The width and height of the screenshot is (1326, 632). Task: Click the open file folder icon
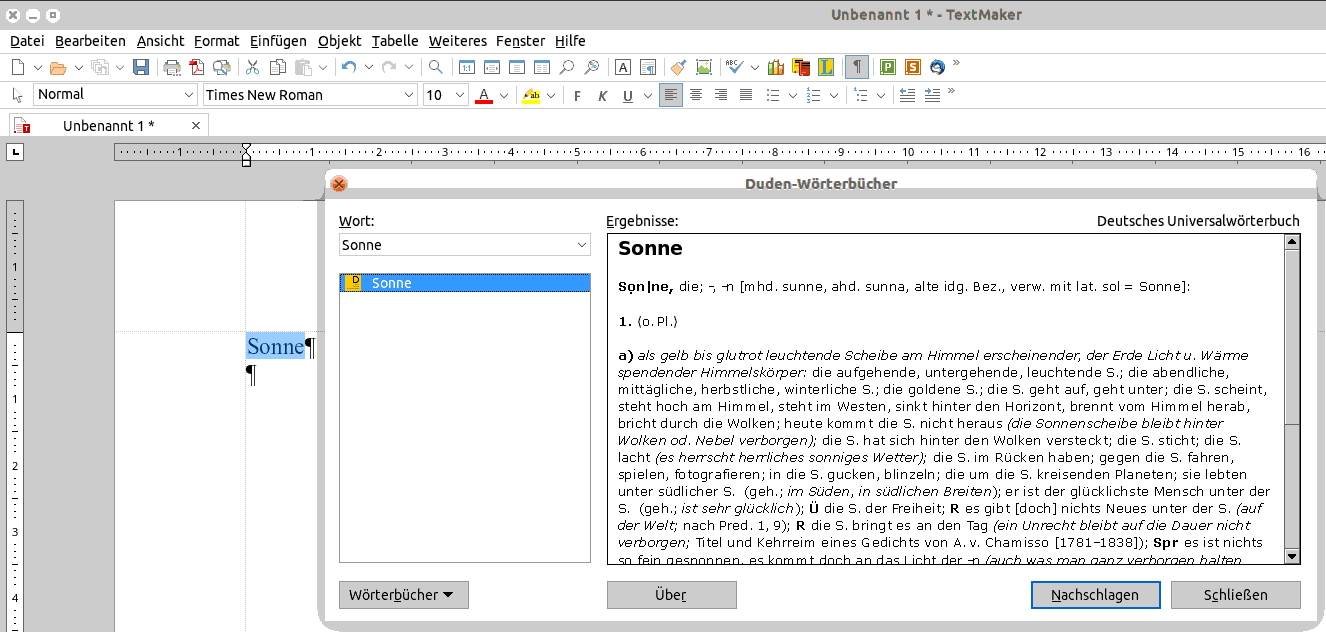[58, 67]
